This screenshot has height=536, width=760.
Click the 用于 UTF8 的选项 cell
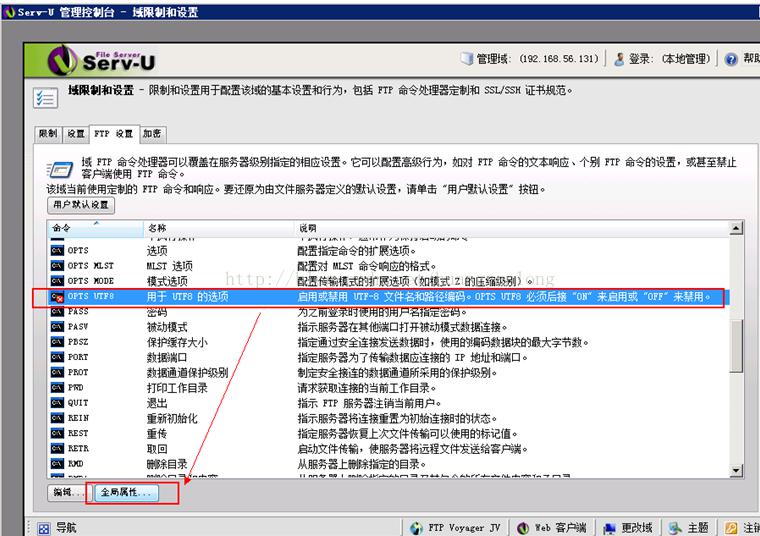[188, 297]
